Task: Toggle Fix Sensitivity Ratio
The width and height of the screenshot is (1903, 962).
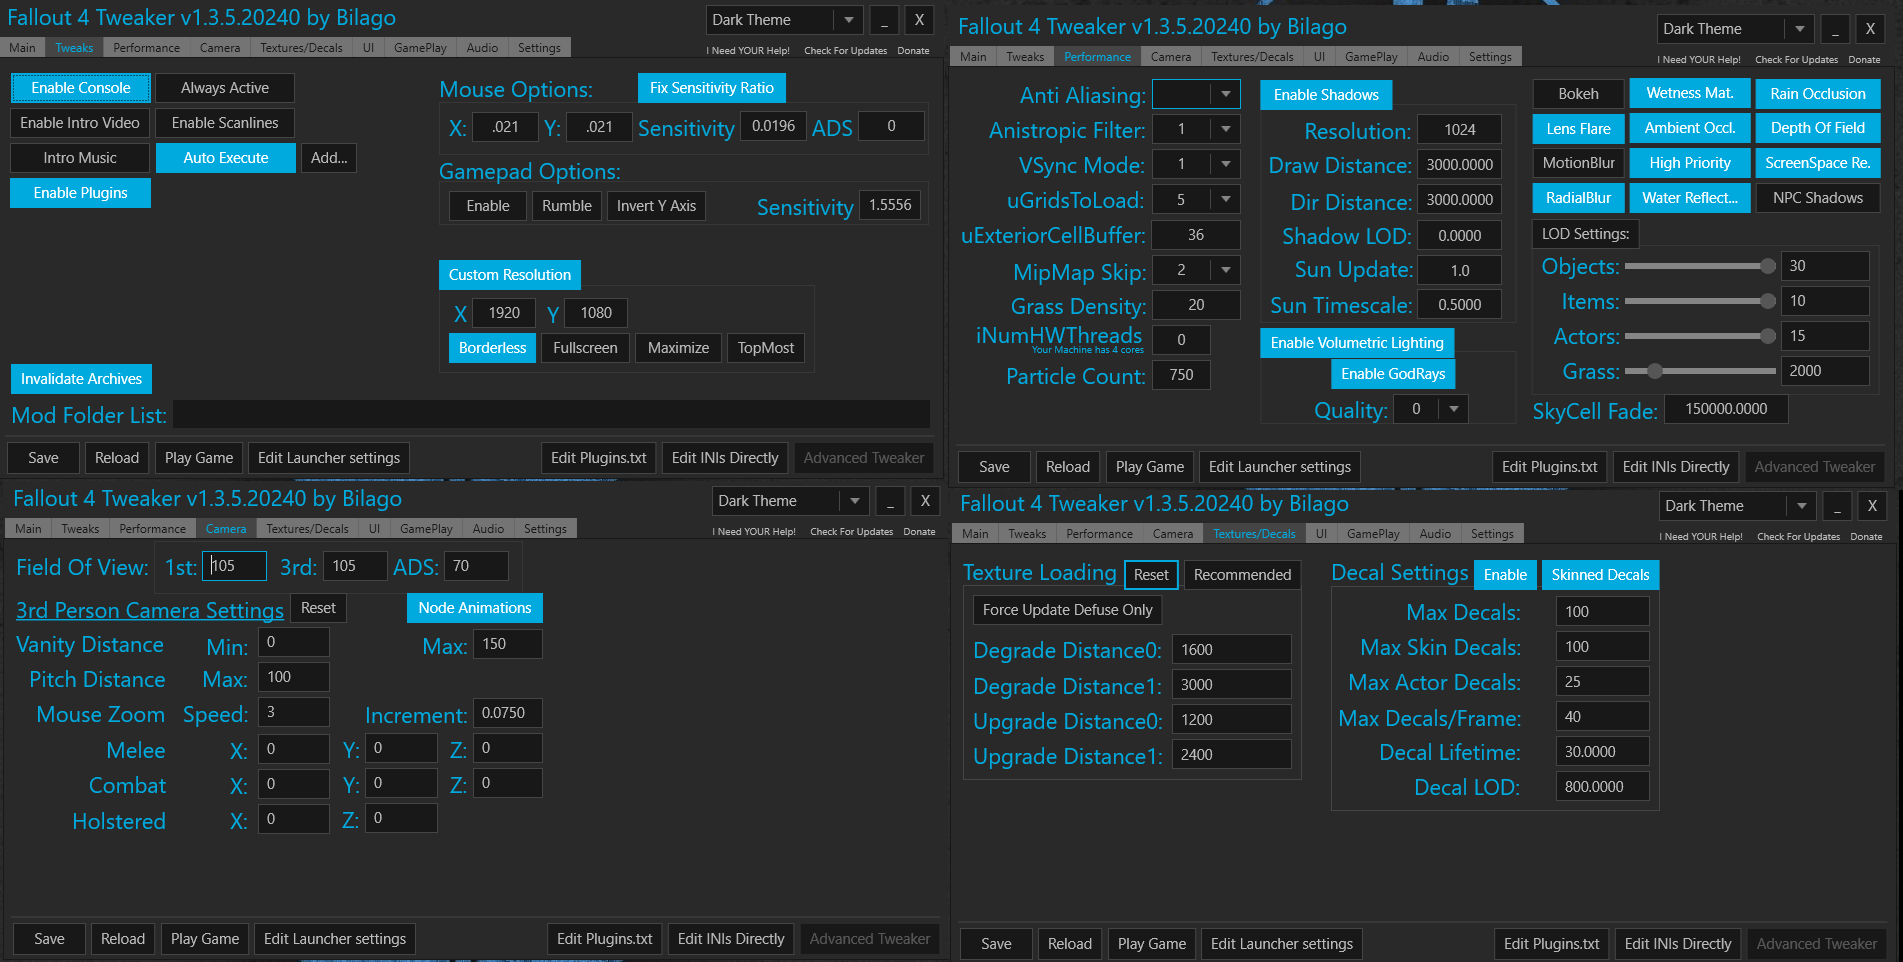Action: coord(712,88)
